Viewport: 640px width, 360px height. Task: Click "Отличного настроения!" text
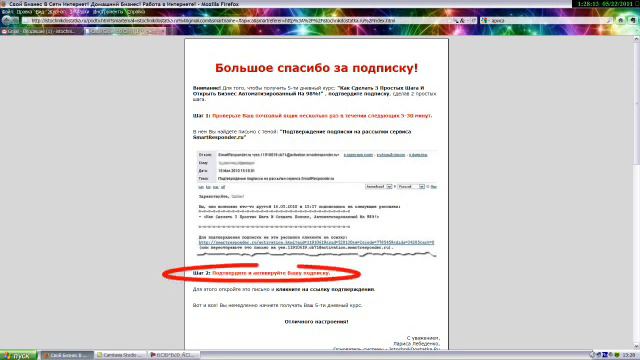tap(316, 322)
